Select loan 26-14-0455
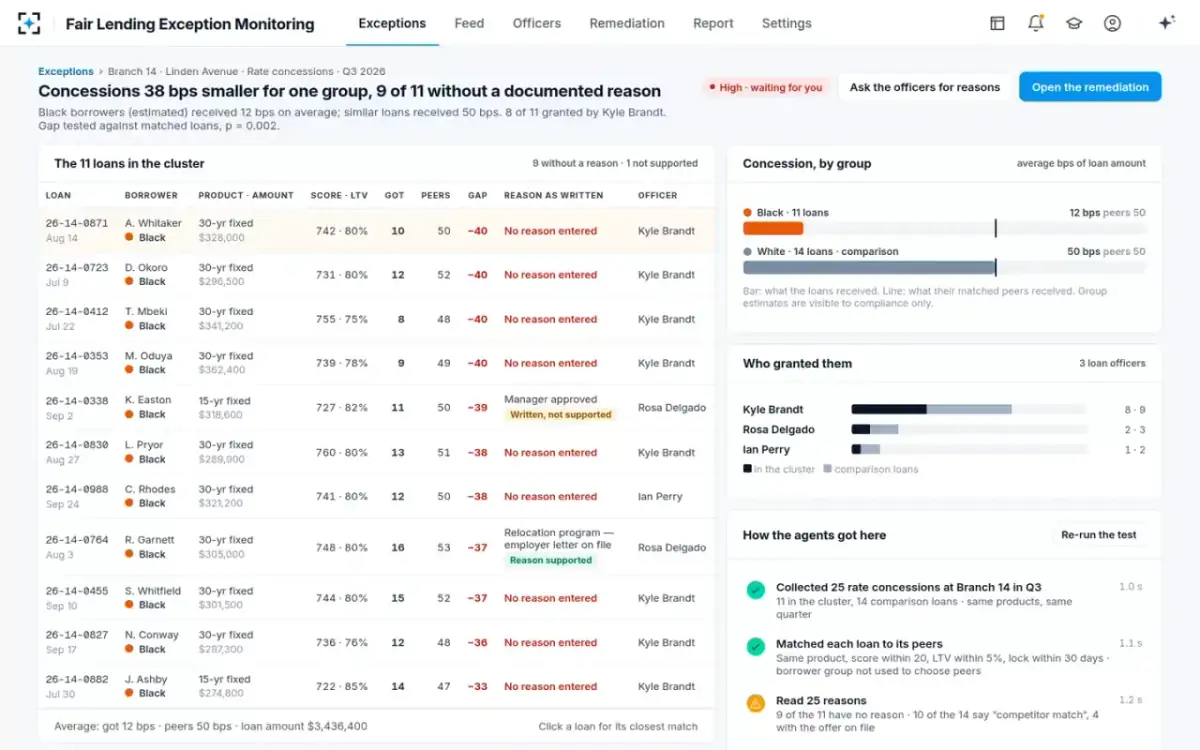 [376, 598]
